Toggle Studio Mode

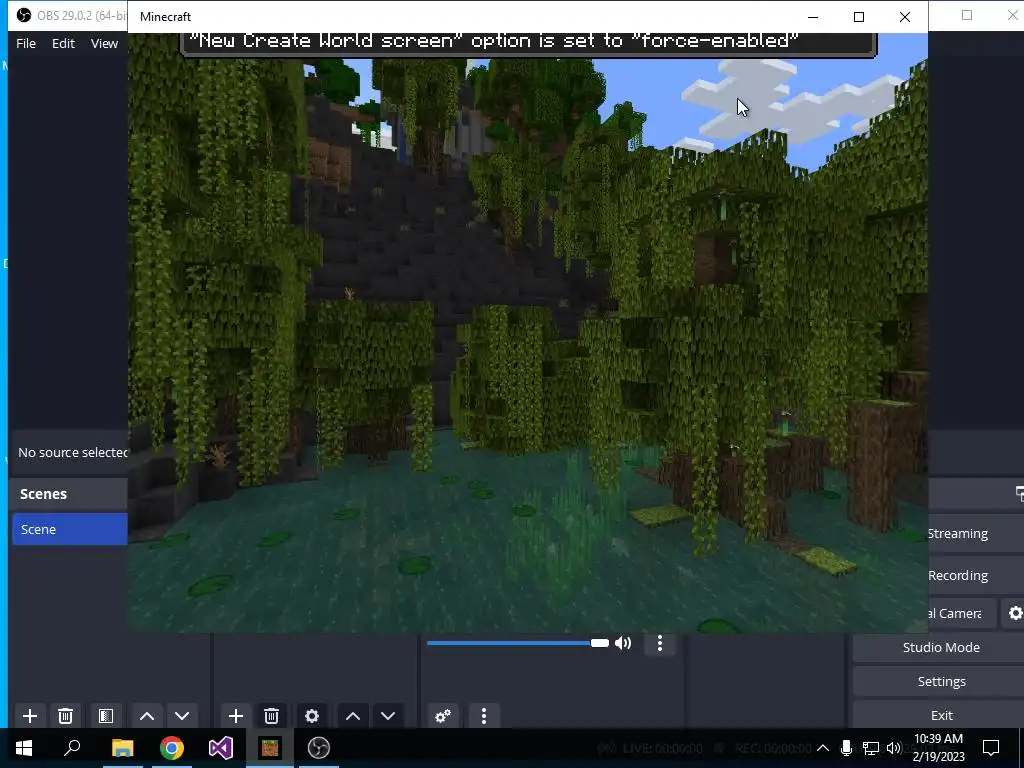[940, 647]
